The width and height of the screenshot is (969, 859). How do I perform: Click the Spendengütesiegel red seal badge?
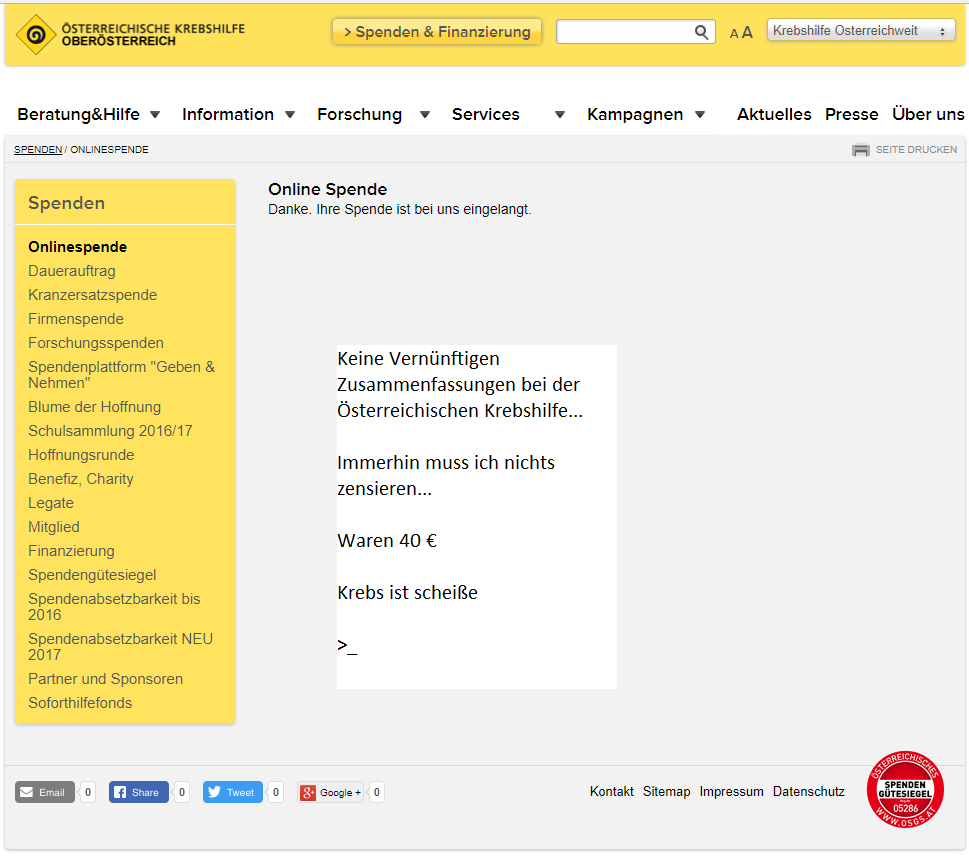point(905,789)
